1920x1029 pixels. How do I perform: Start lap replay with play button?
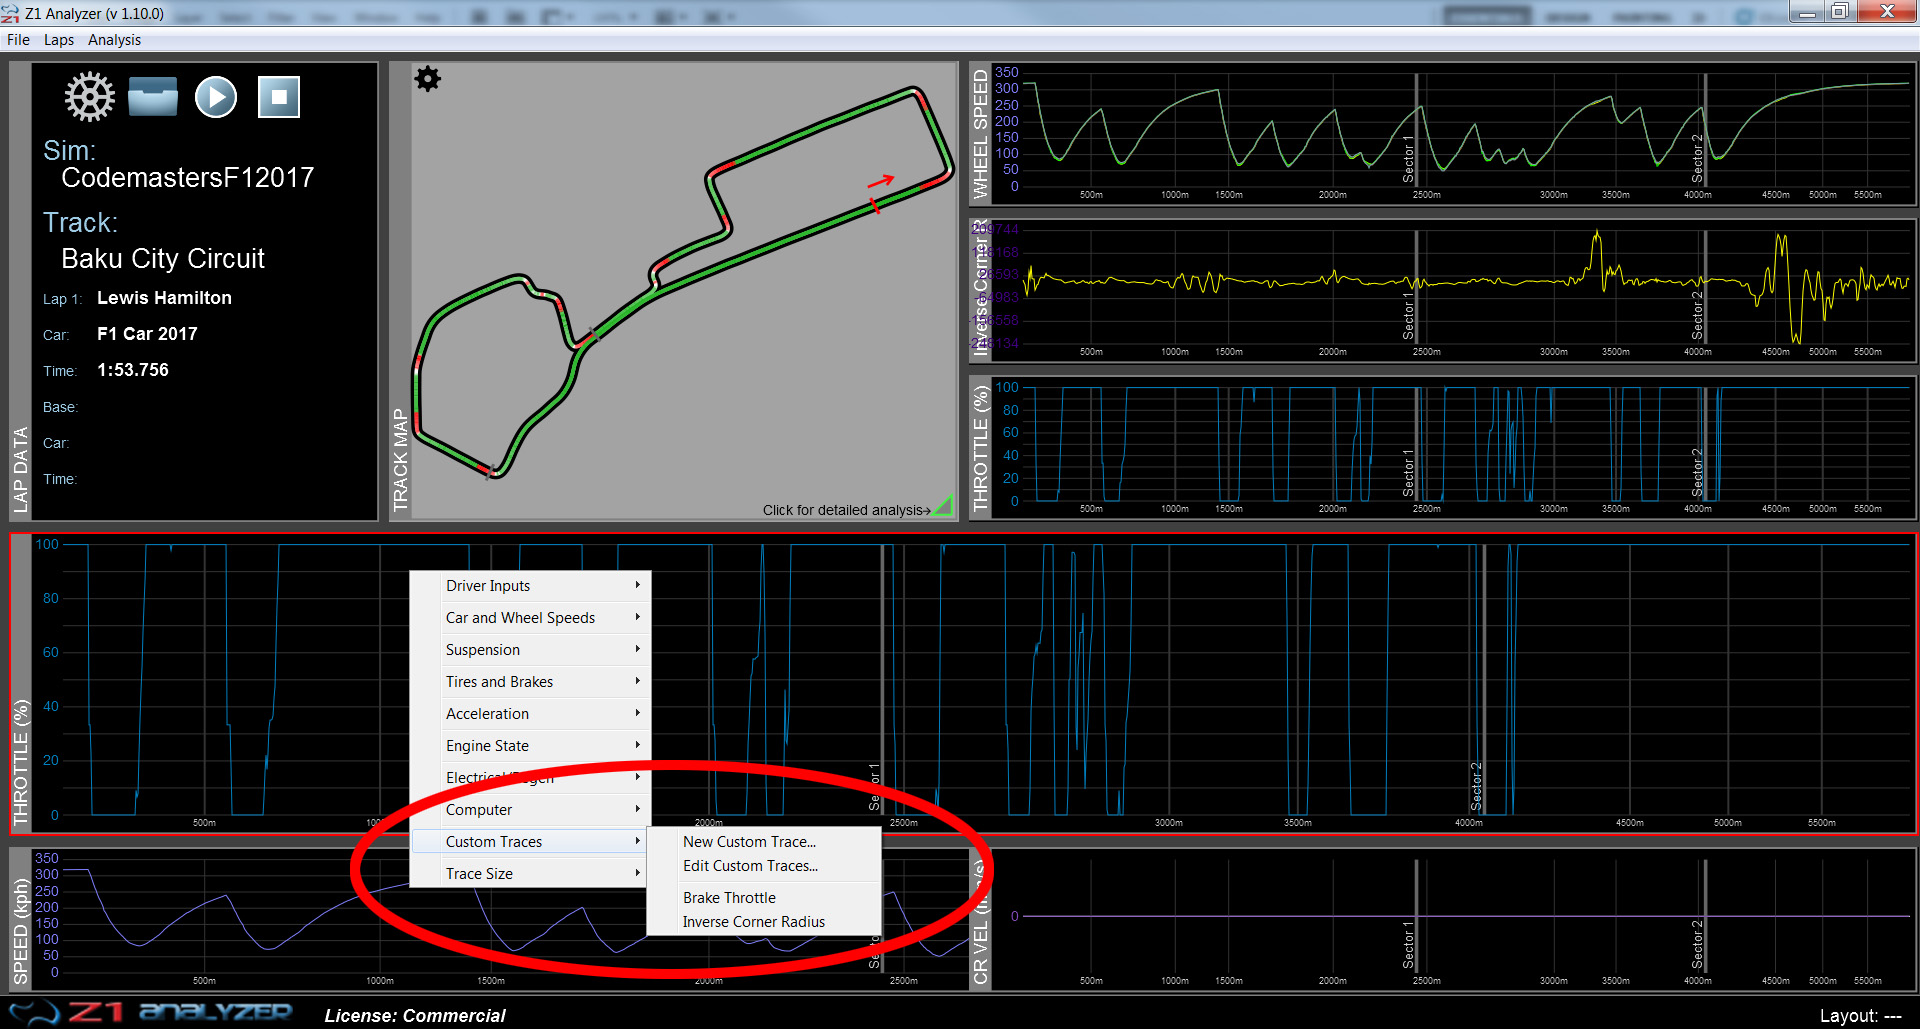pyautogui.click(x=216, y=97)
